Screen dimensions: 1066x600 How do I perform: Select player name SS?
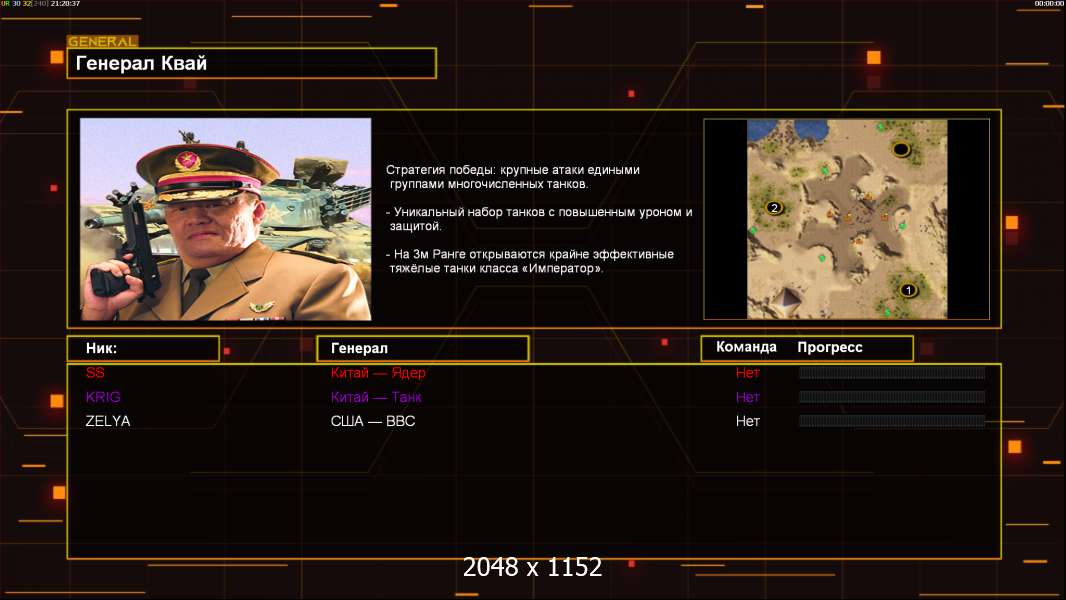(95, 372)
